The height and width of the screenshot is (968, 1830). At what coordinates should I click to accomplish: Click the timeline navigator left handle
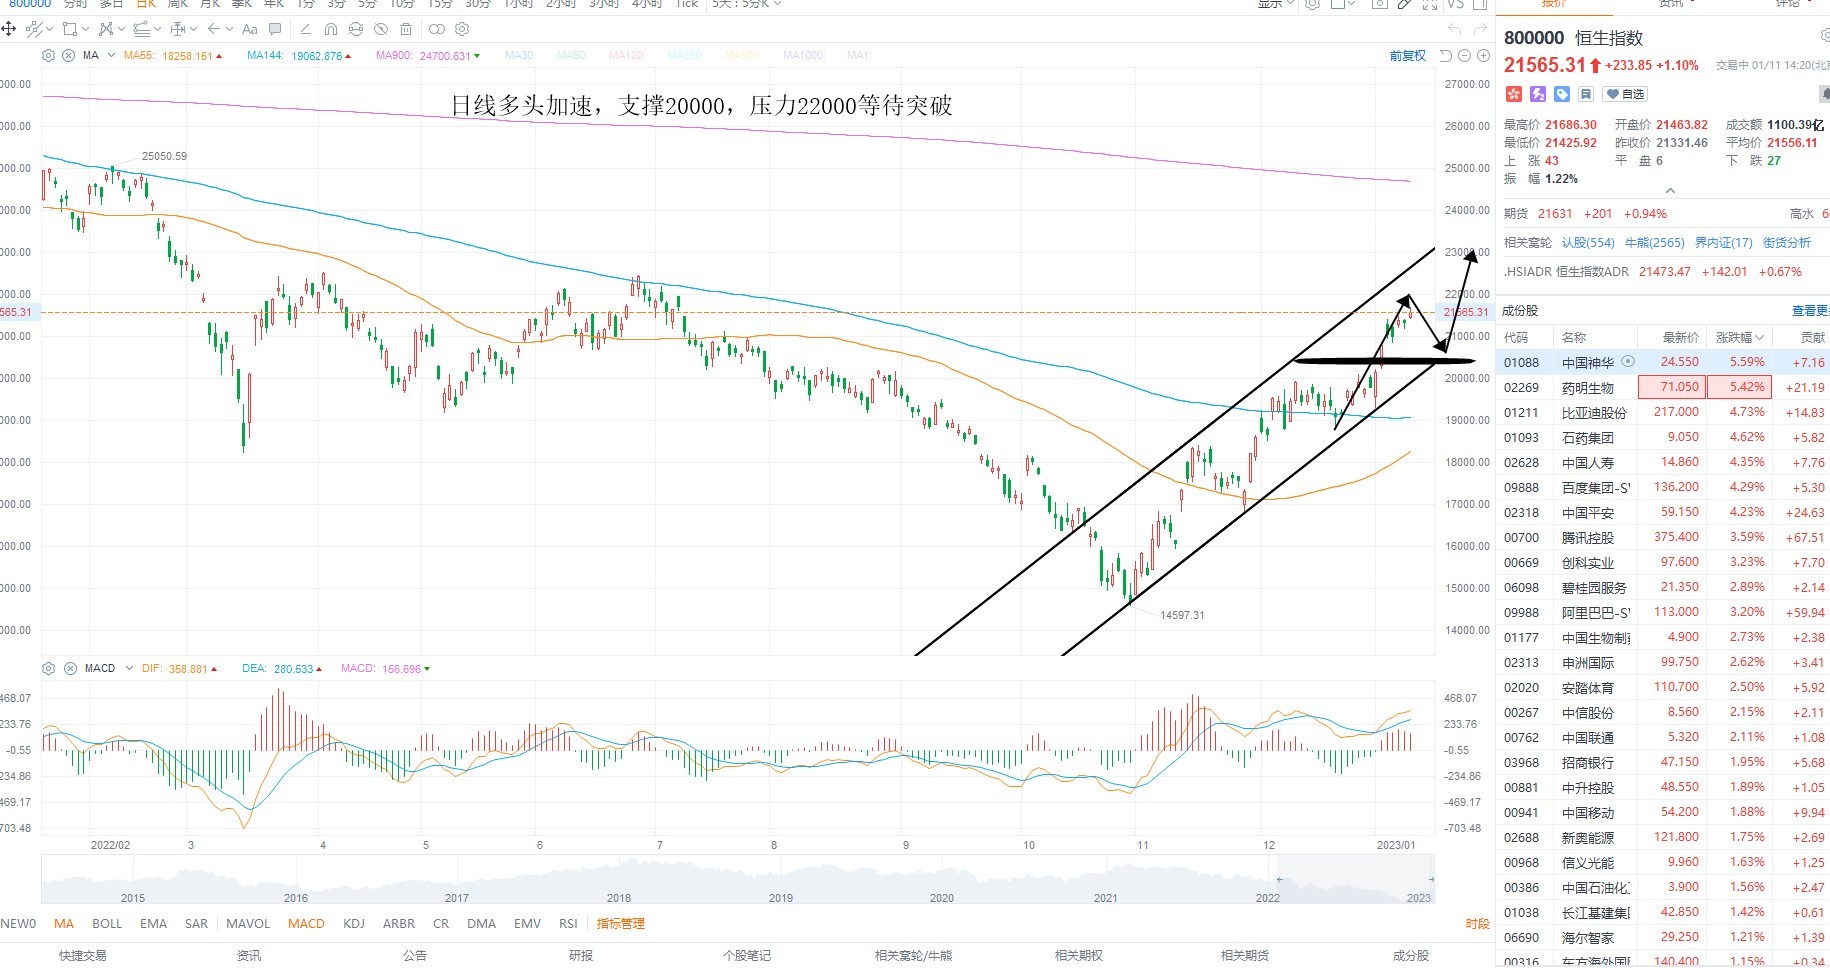click(1279, 880)
